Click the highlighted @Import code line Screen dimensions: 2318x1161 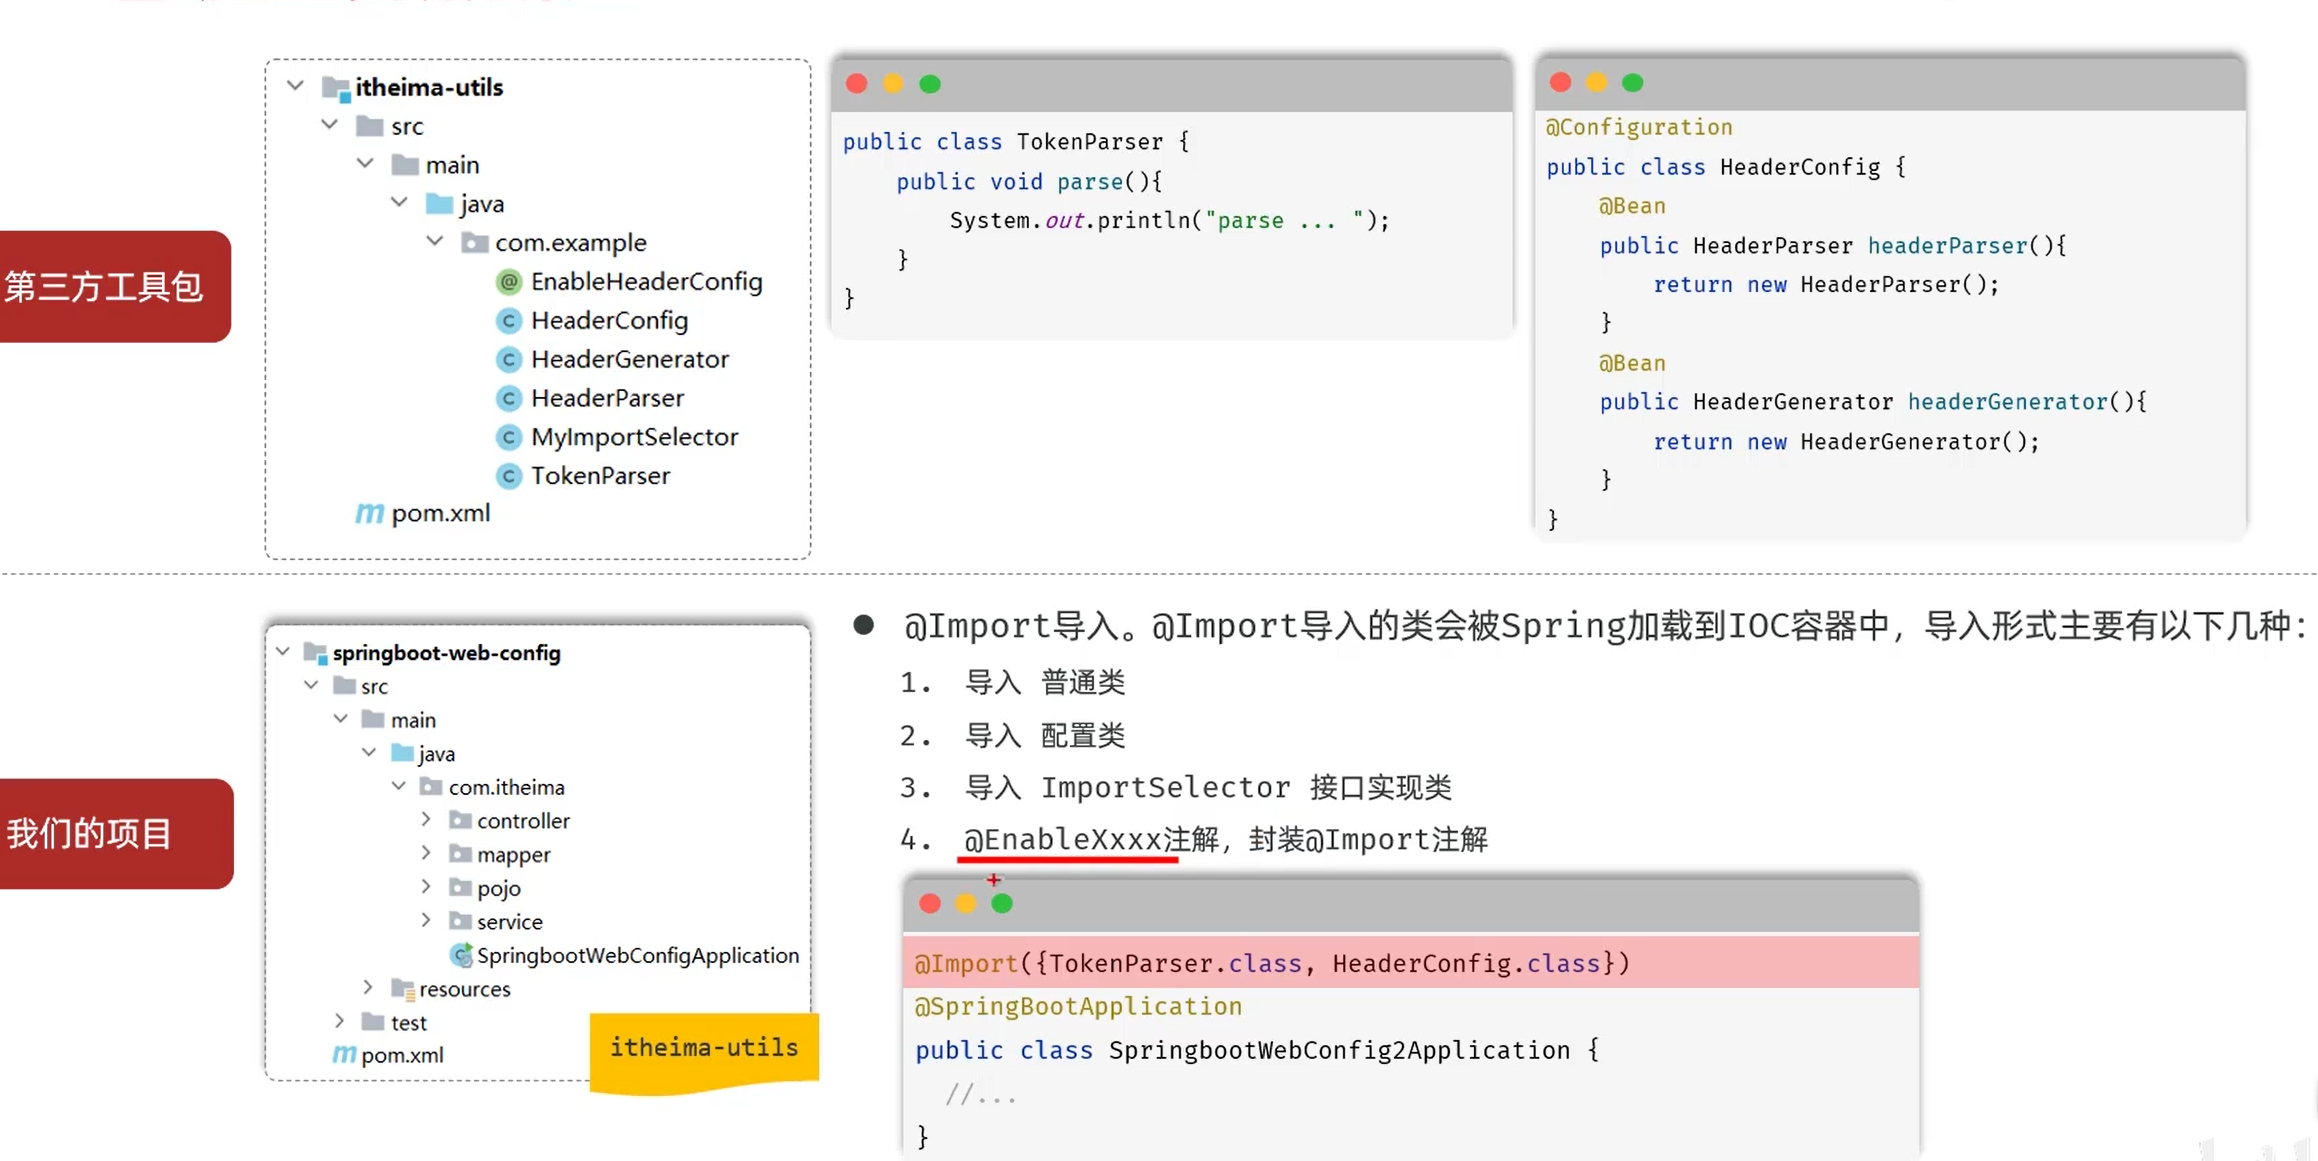pos(1410,962)
